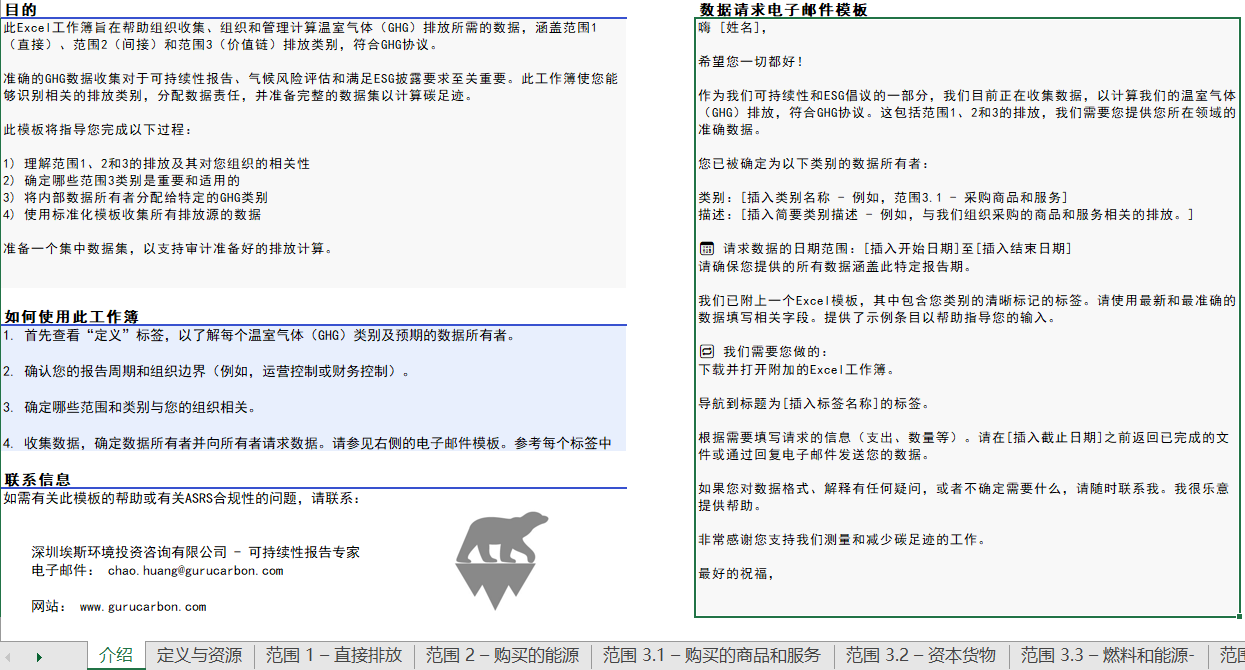Select the 如何使用此工作簿 heading
Viewport: 1245px width, 670px height.
[x=71, y=316]
